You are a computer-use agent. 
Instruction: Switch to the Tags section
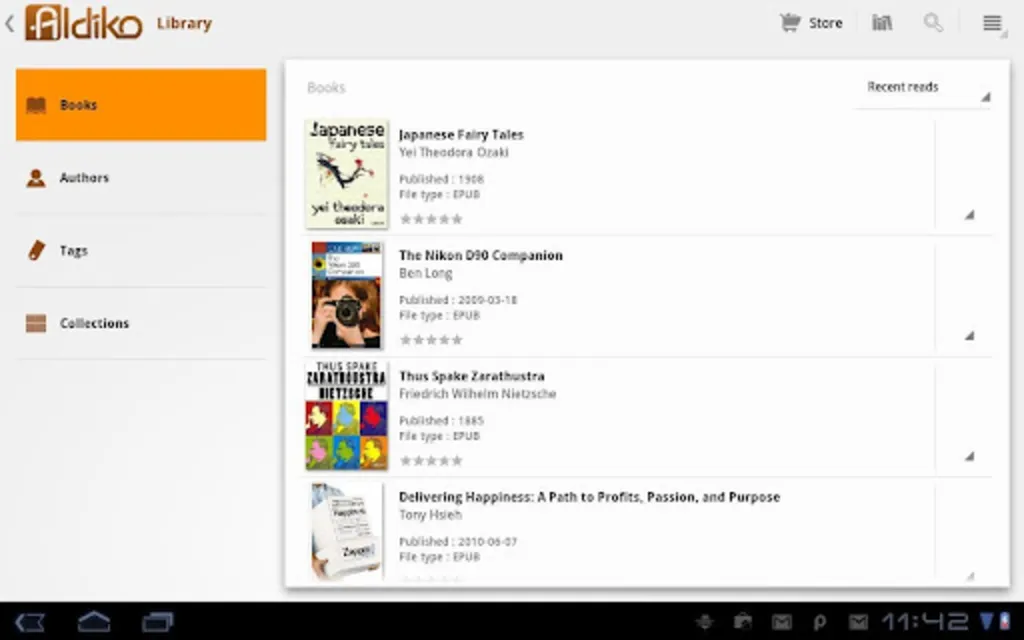(x=141, y=250)
